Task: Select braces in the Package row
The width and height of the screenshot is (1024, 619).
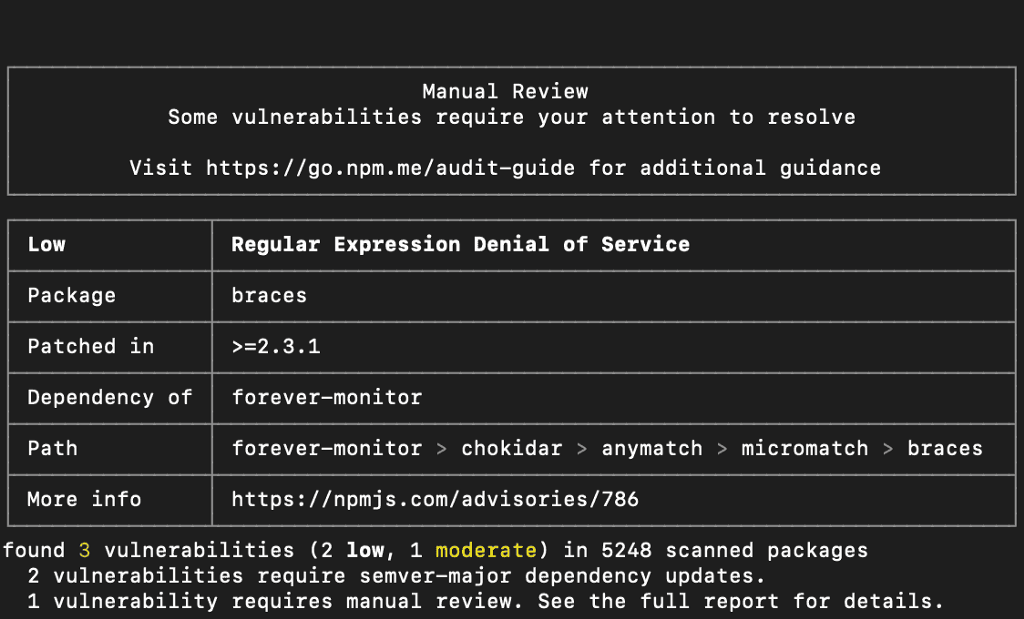Action: (x=269, y=296)
